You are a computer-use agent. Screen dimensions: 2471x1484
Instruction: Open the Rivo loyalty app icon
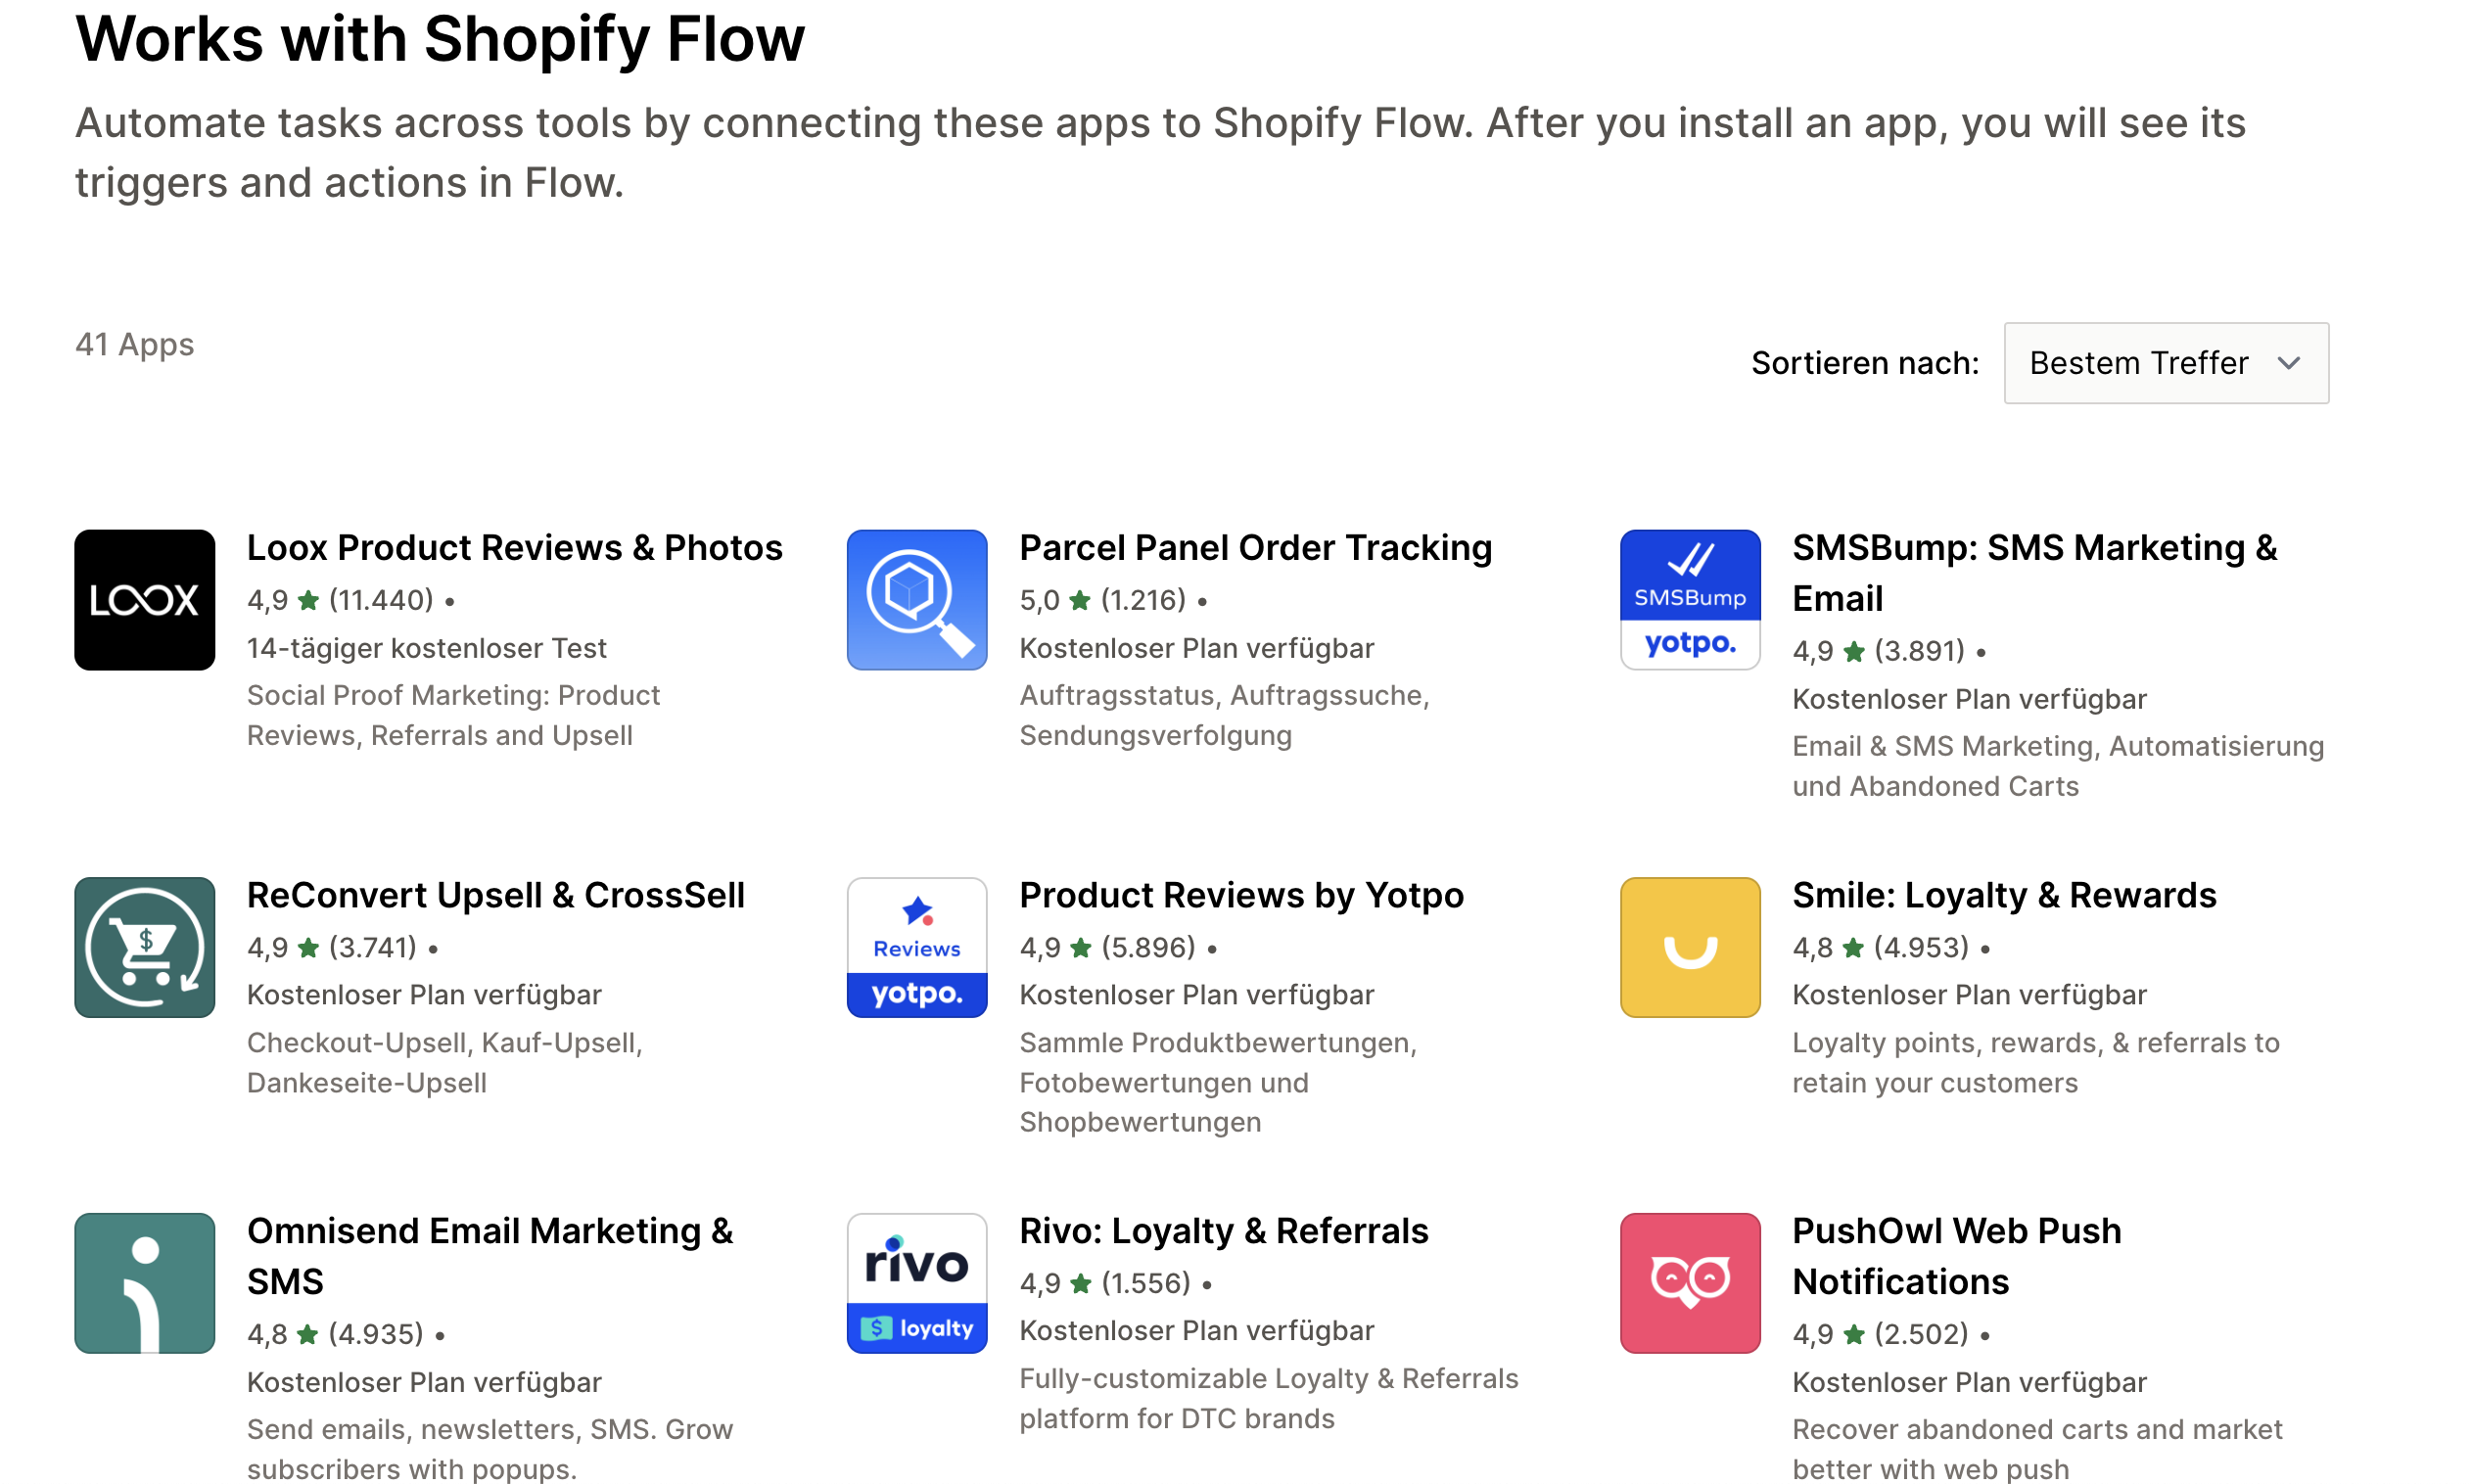click(916, 1282)
